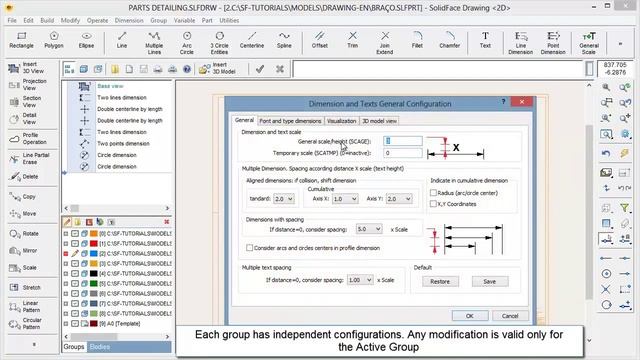Open Dimensions with spacing 5.0 dropdown
Image resolution: width=640 pixels, height=360 pixels.
pyautogui.click(x=369, y=229)
